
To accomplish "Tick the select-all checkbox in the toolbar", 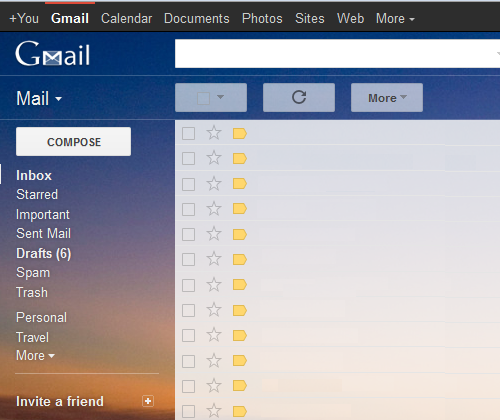I will coord(203,98).
